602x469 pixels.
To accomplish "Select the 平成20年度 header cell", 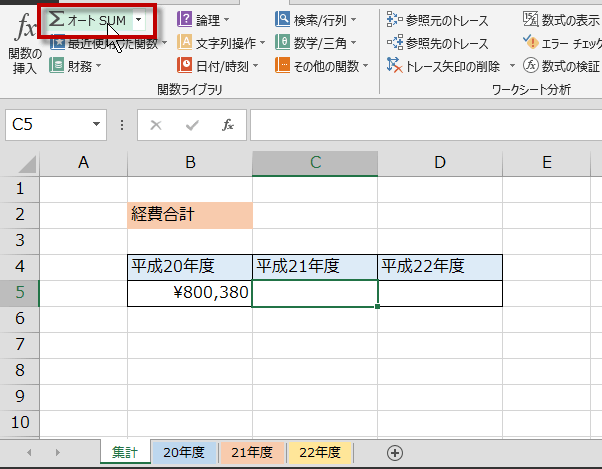I will coord(190,267).
